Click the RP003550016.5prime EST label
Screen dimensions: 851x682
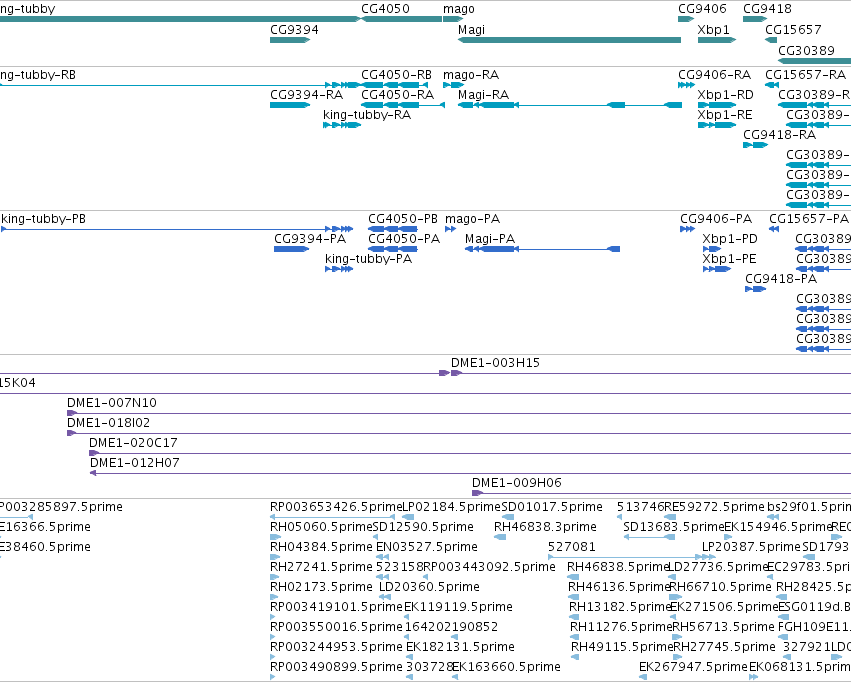(x=336, y=627)
